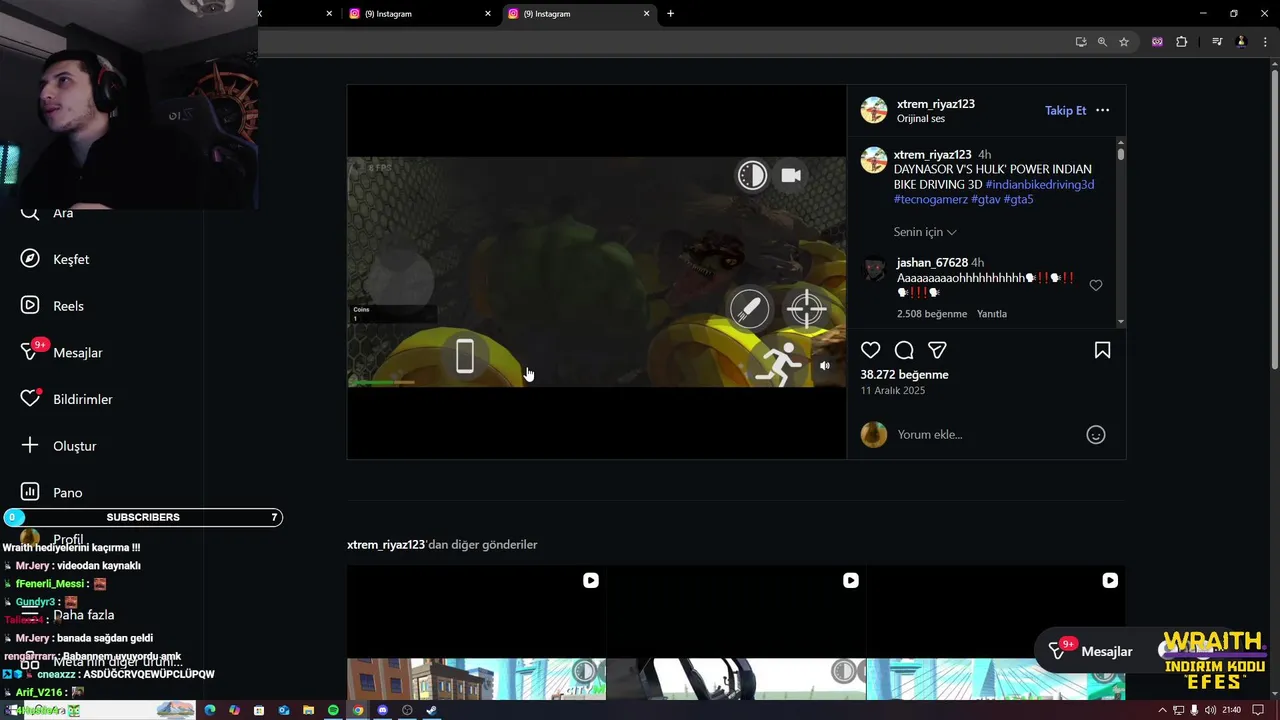Open Mesajlar in the left sidebar
This screenshot has height=720, width=1280.
pyautogui.click(x=61, y=352)
